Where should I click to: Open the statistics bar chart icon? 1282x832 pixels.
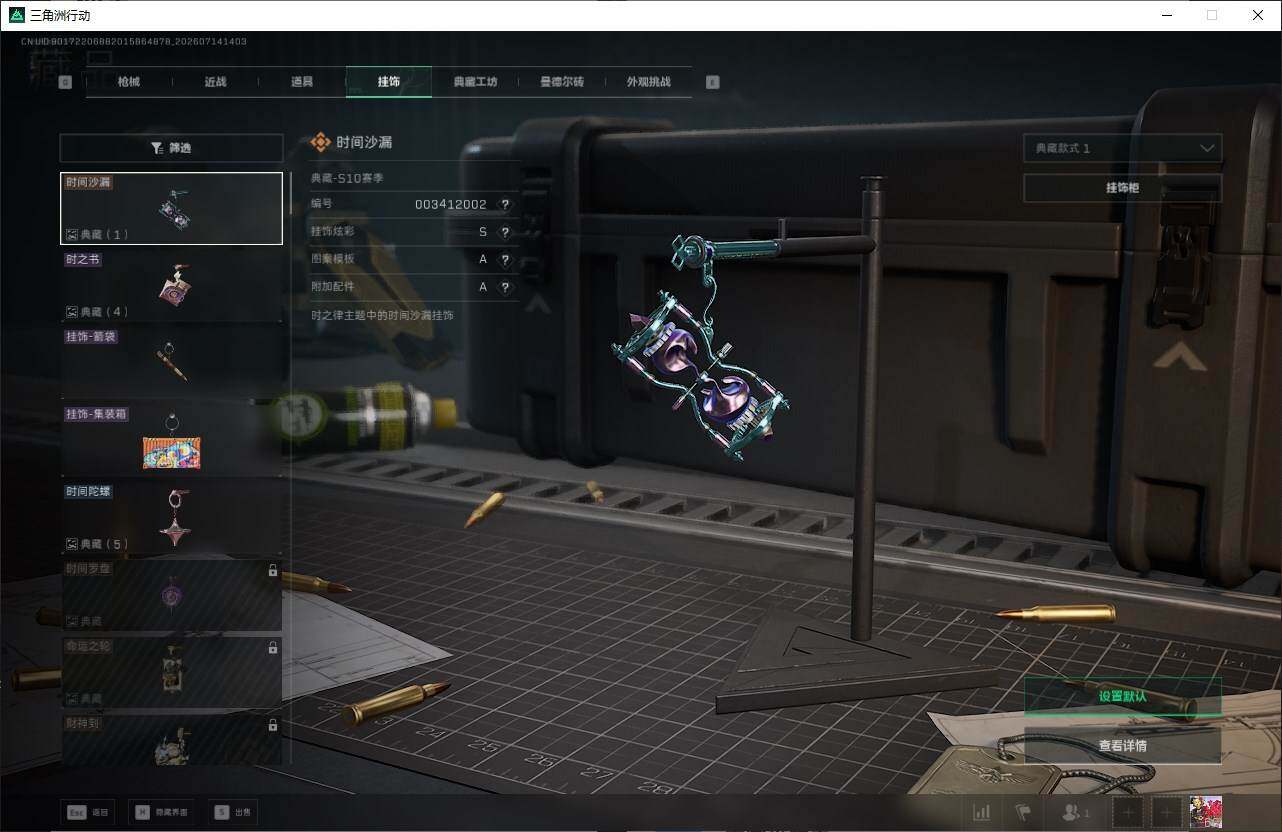(982, 812)
